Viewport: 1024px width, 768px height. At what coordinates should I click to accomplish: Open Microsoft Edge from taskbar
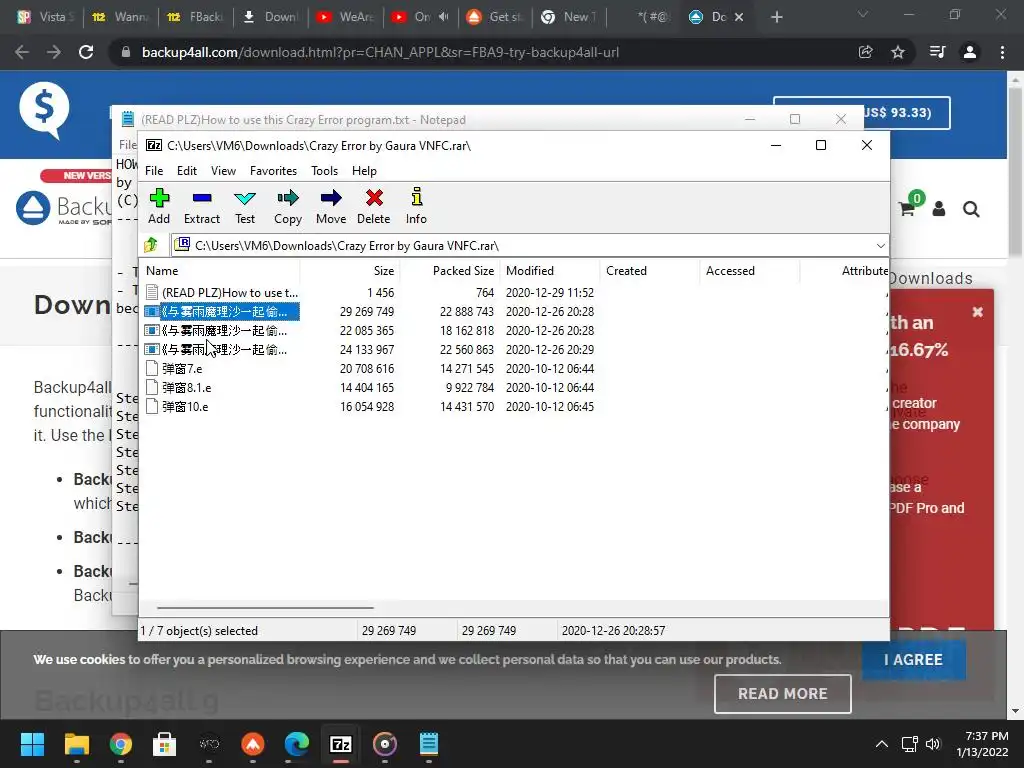[296, 744]
